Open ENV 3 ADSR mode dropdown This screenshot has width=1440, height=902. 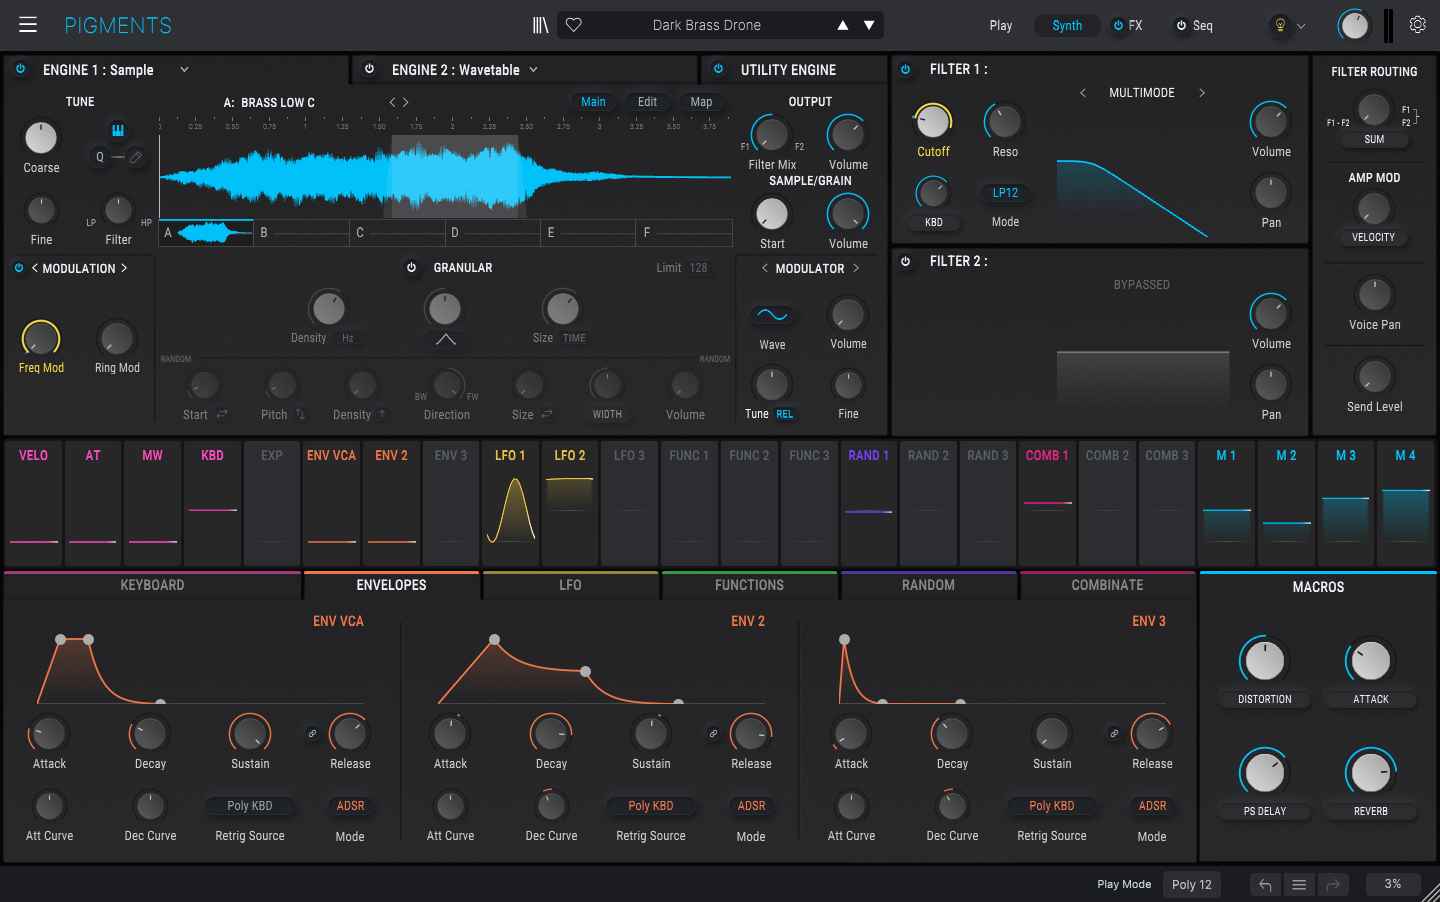coord(1152,806)
